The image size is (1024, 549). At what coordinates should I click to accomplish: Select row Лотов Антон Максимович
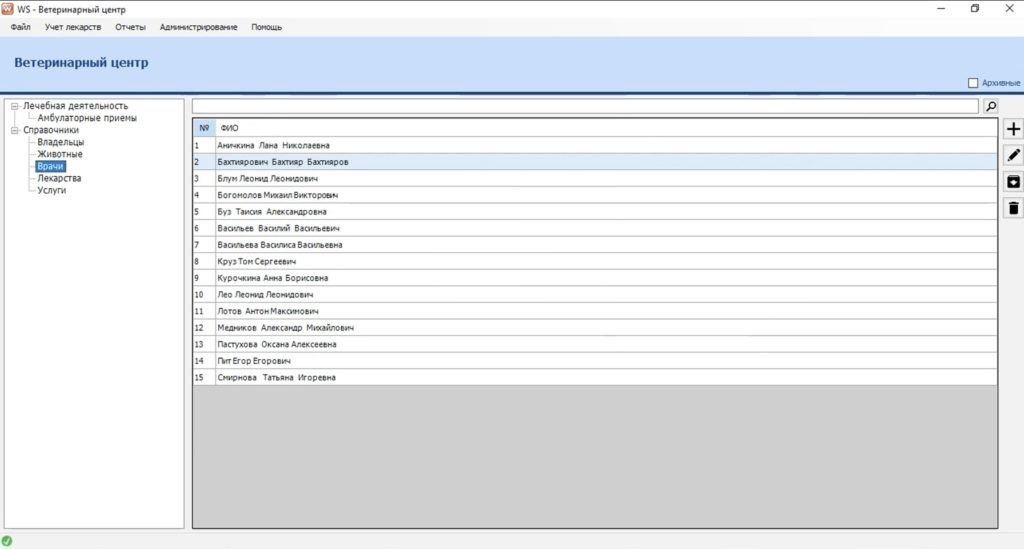(595, 311)
